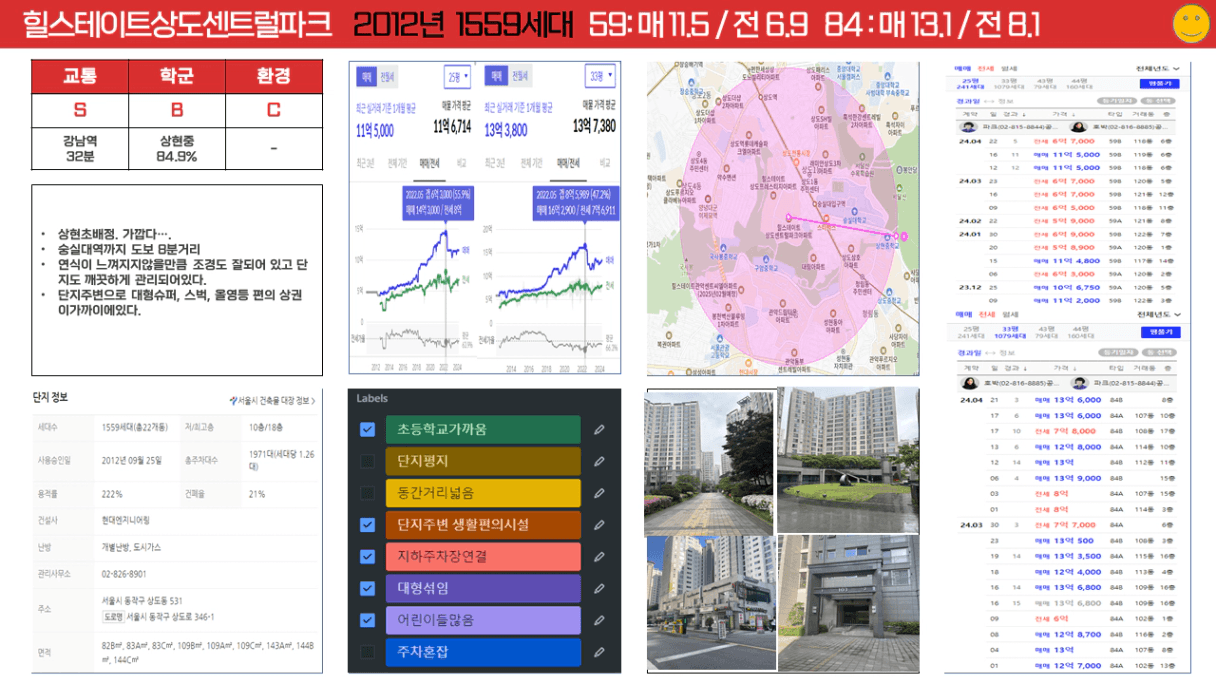
Task: Click the 02-826-8901 management office number
Action: click(124, 574)
